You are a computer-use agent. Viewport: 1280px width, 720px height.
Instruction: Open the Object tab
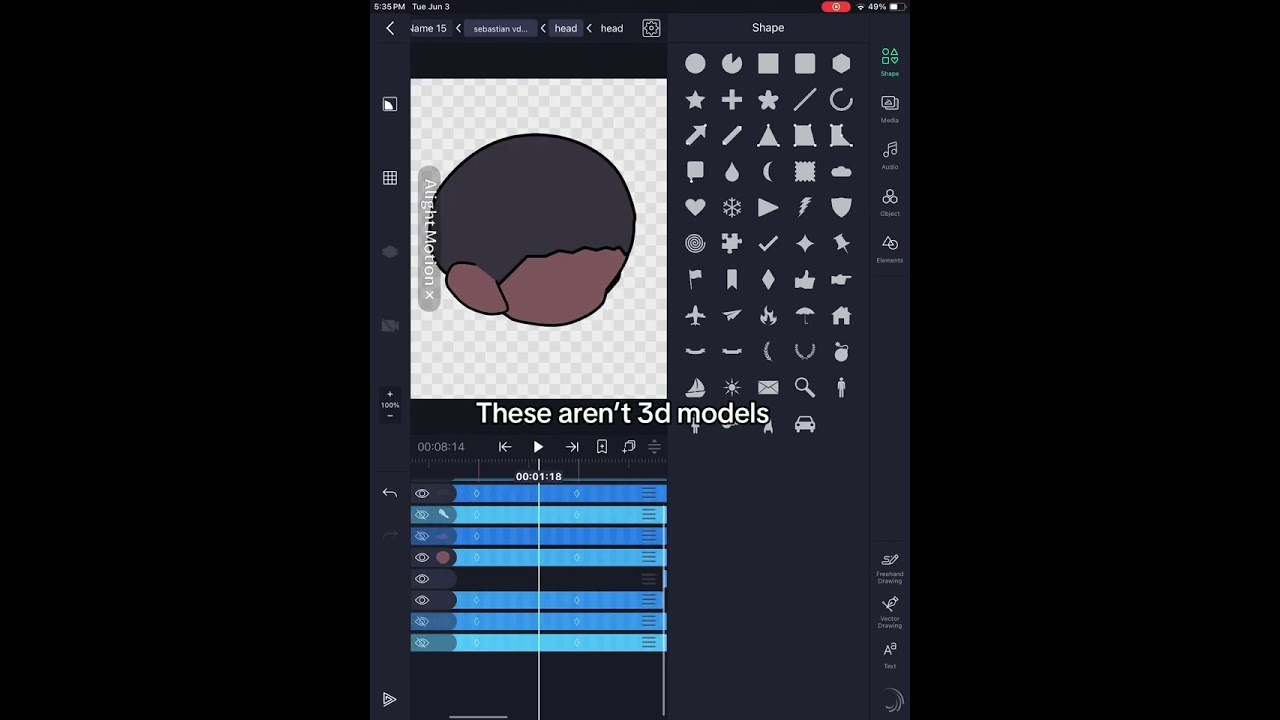point(890,203)
